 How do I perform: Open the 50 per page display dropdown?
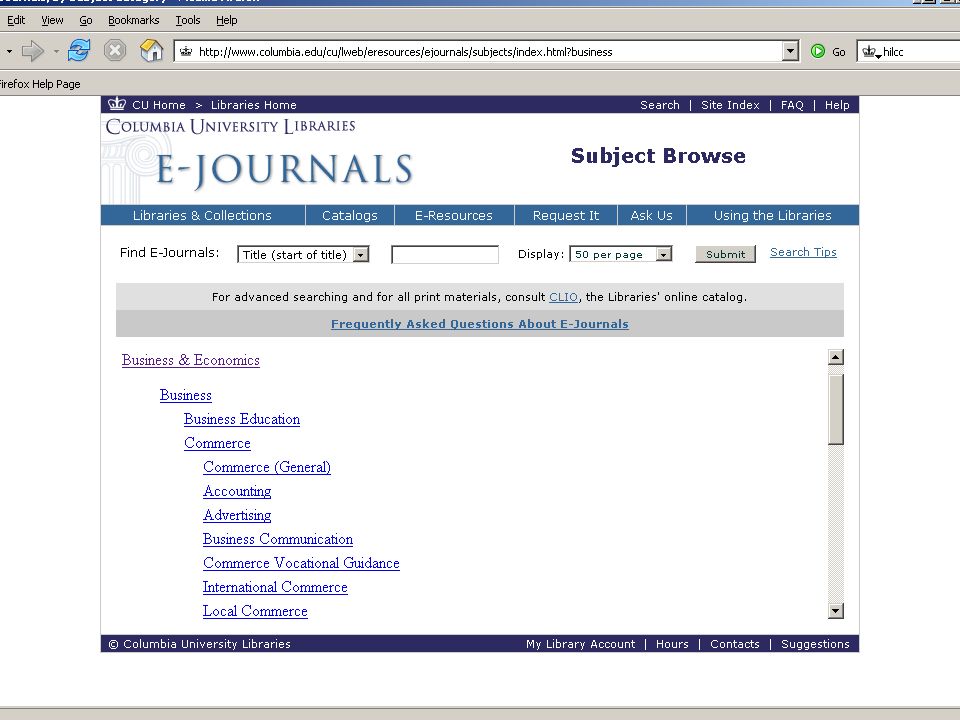tap(621, 254)
